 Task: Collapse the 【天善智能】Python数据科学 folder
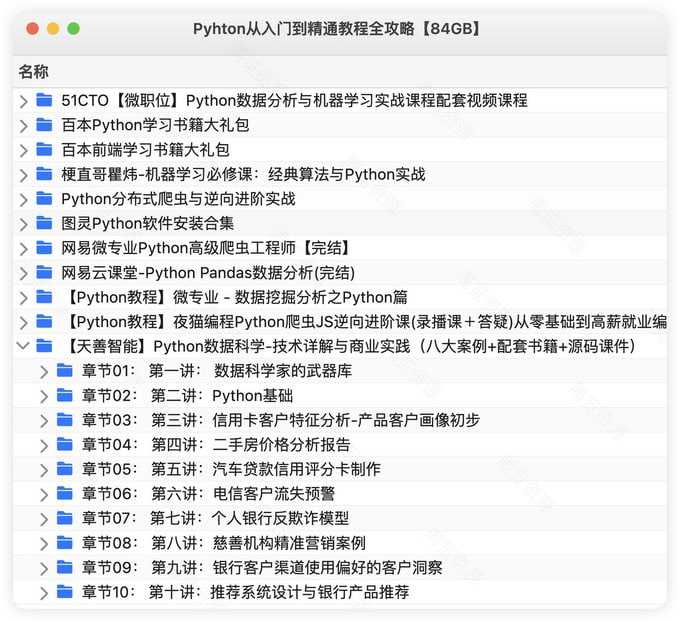(x=23, y=346)
